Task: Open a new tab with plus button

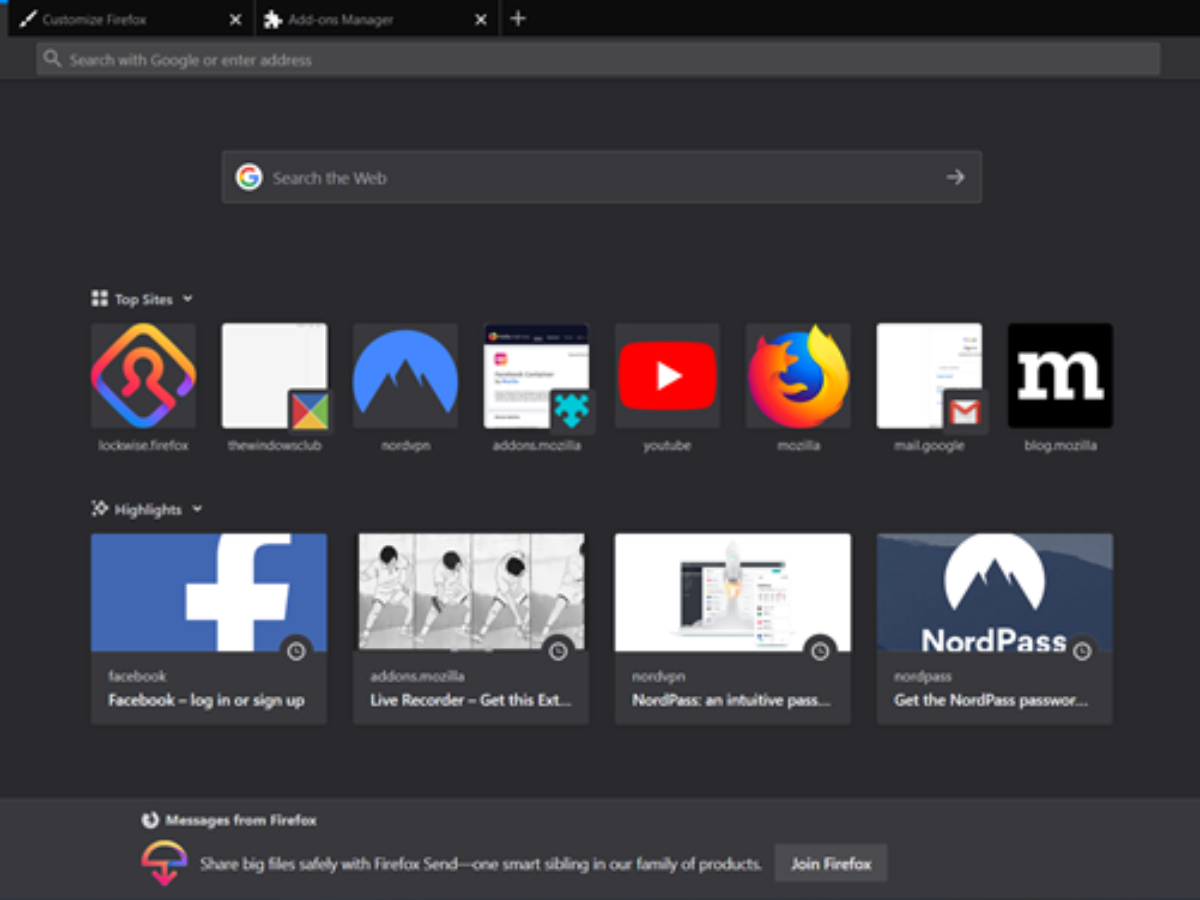Action: [x=517, y=18]
